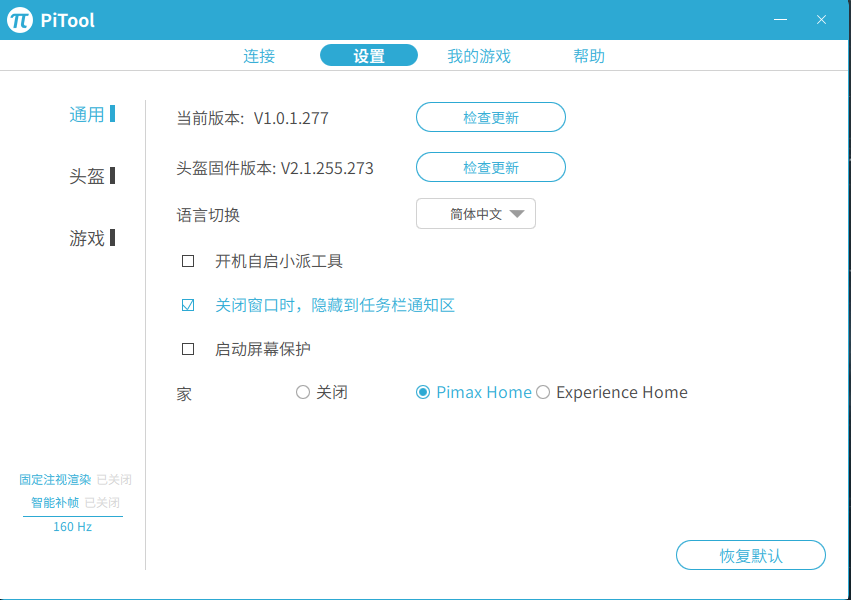Select the 设置 tab

pyautogui.click(x=369, y=55)
